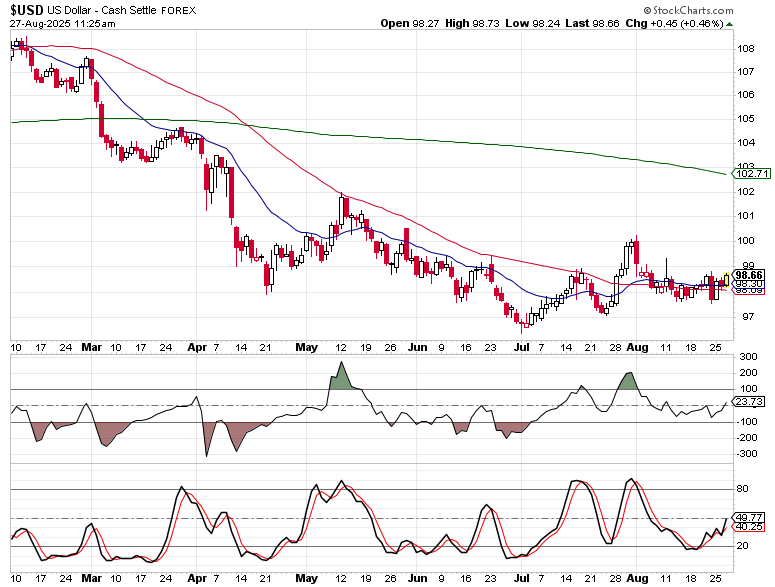Click the yellow latest candlestick
The width and height of the screenshot is (775, 587).
tap(727, 280)
